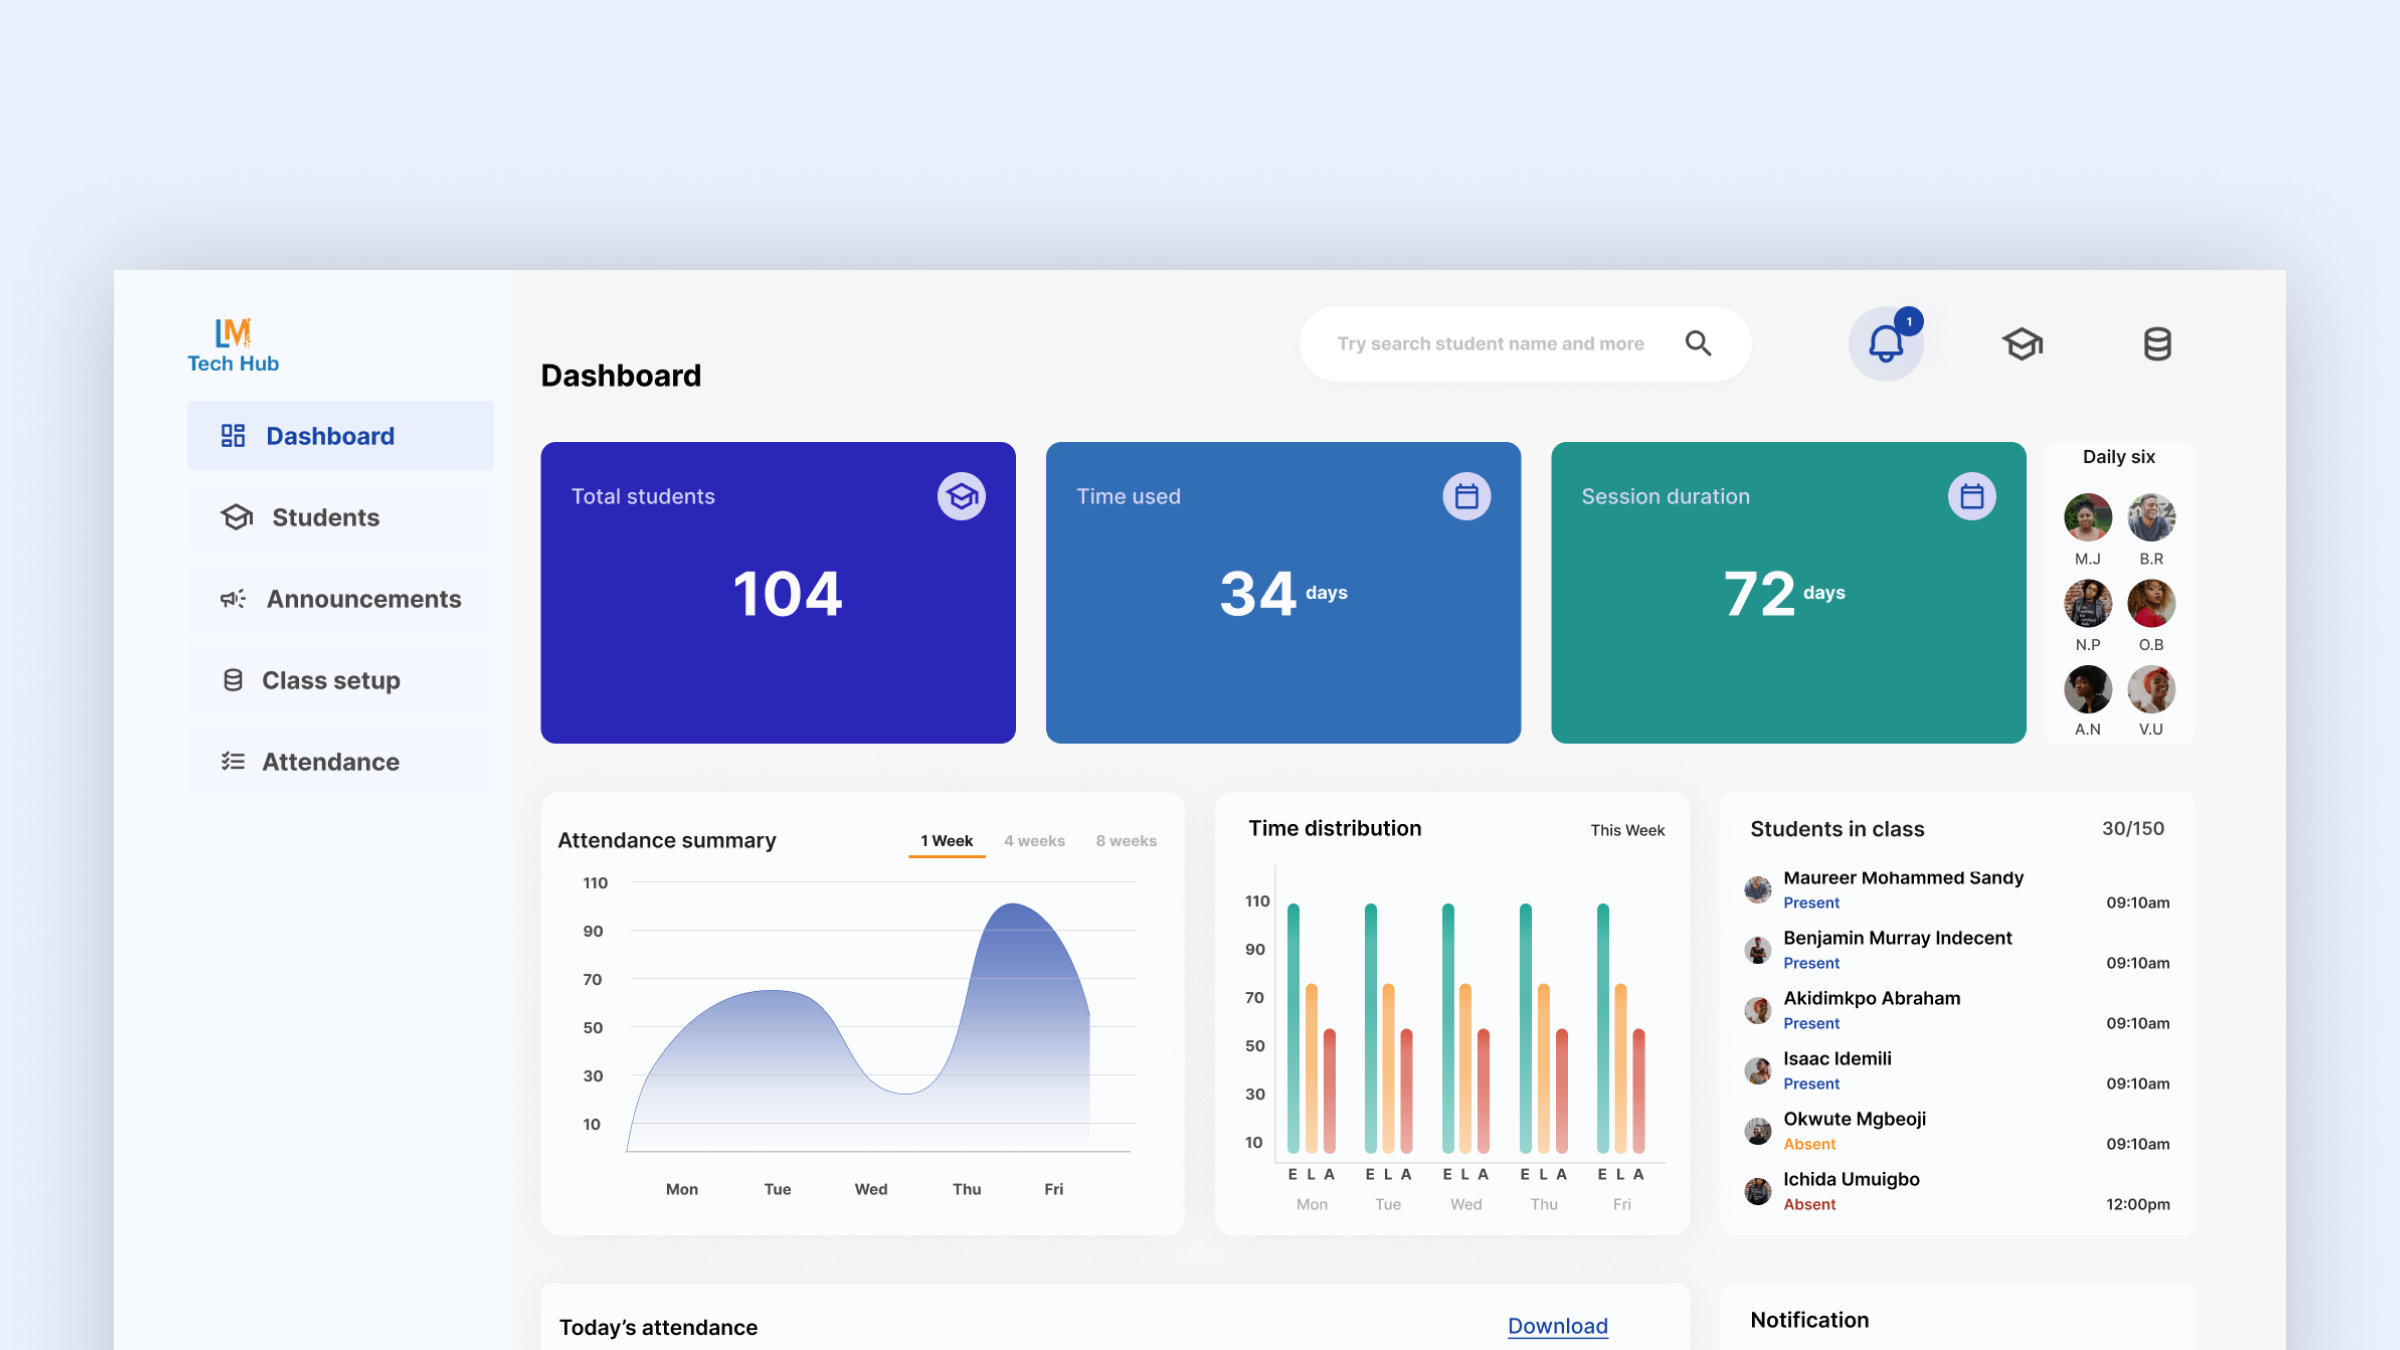
Task: Click Okwute Mgbeoji's avatar photo
Action: [x=1758, y=1130]
